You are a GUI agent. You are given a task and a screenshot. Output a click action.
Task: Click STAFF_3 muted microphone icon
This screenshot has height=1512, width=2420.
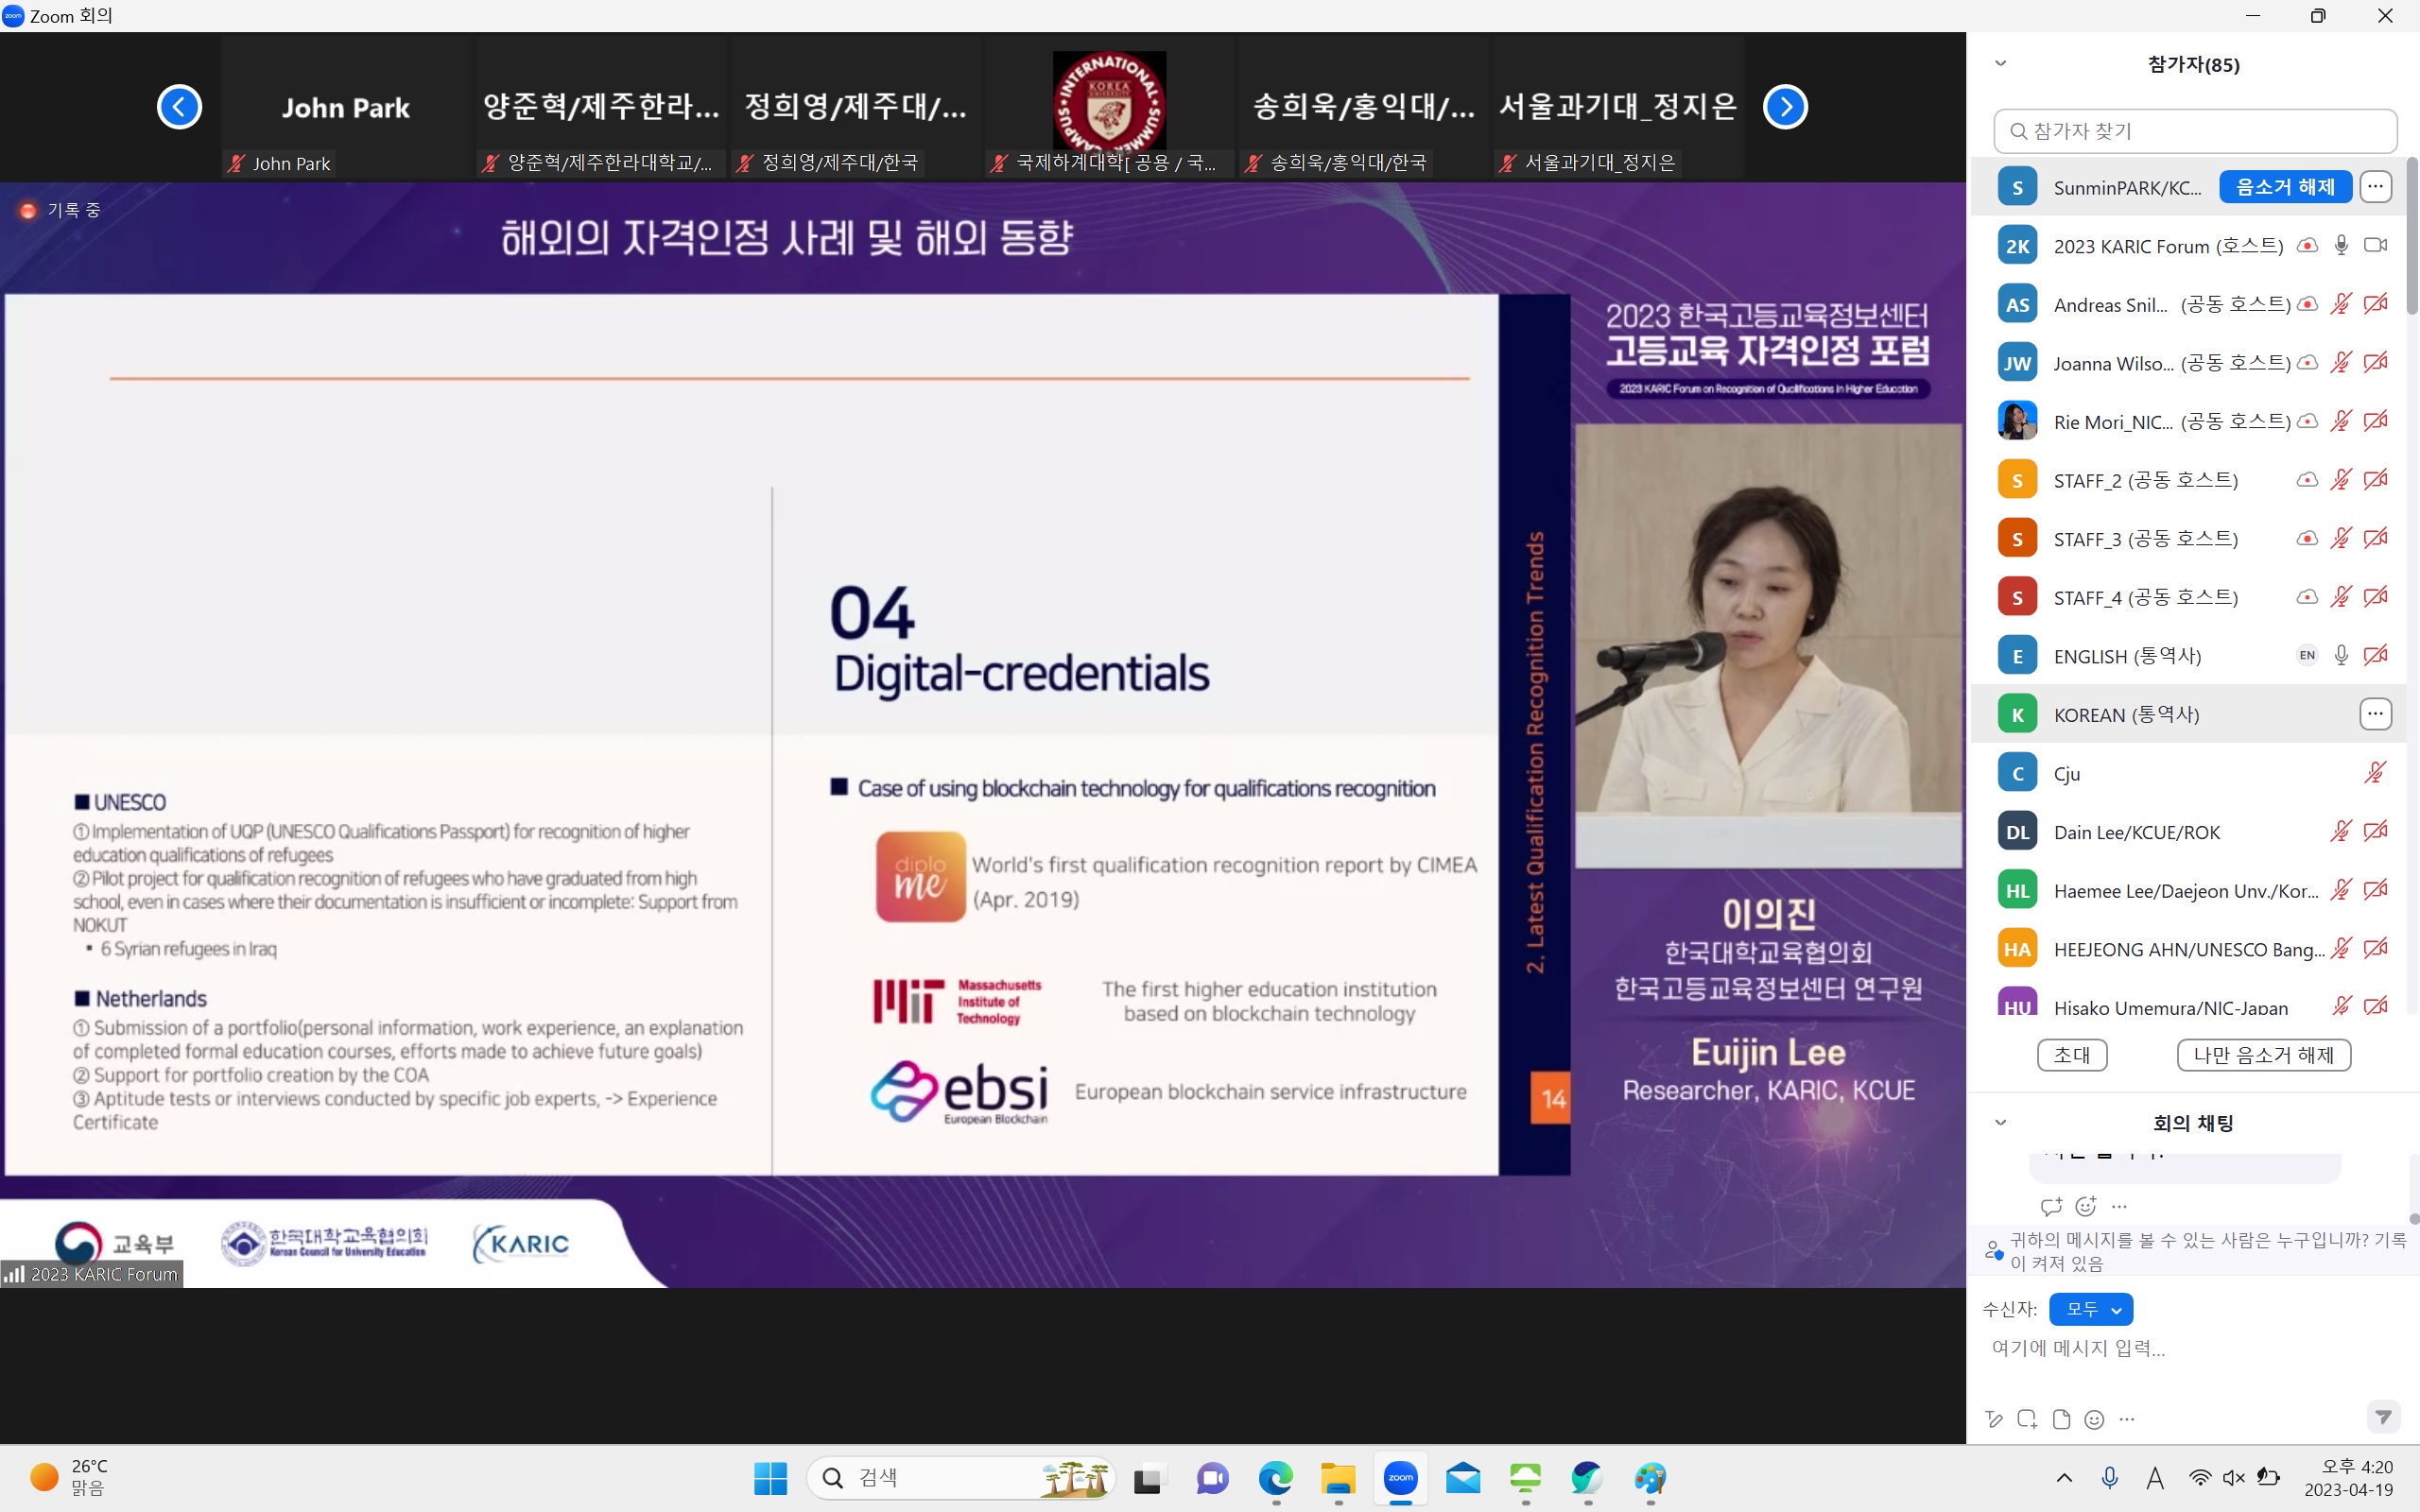(2341, 538)
